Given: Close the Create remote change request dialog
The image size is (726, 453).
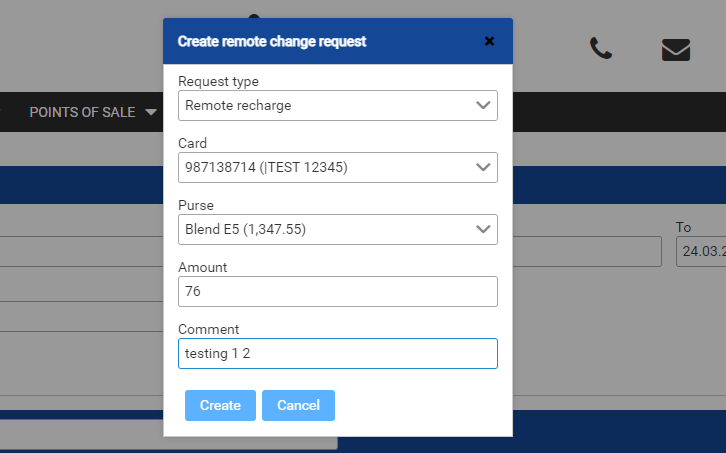Looking at the screenshot, I should pos(489,41).
